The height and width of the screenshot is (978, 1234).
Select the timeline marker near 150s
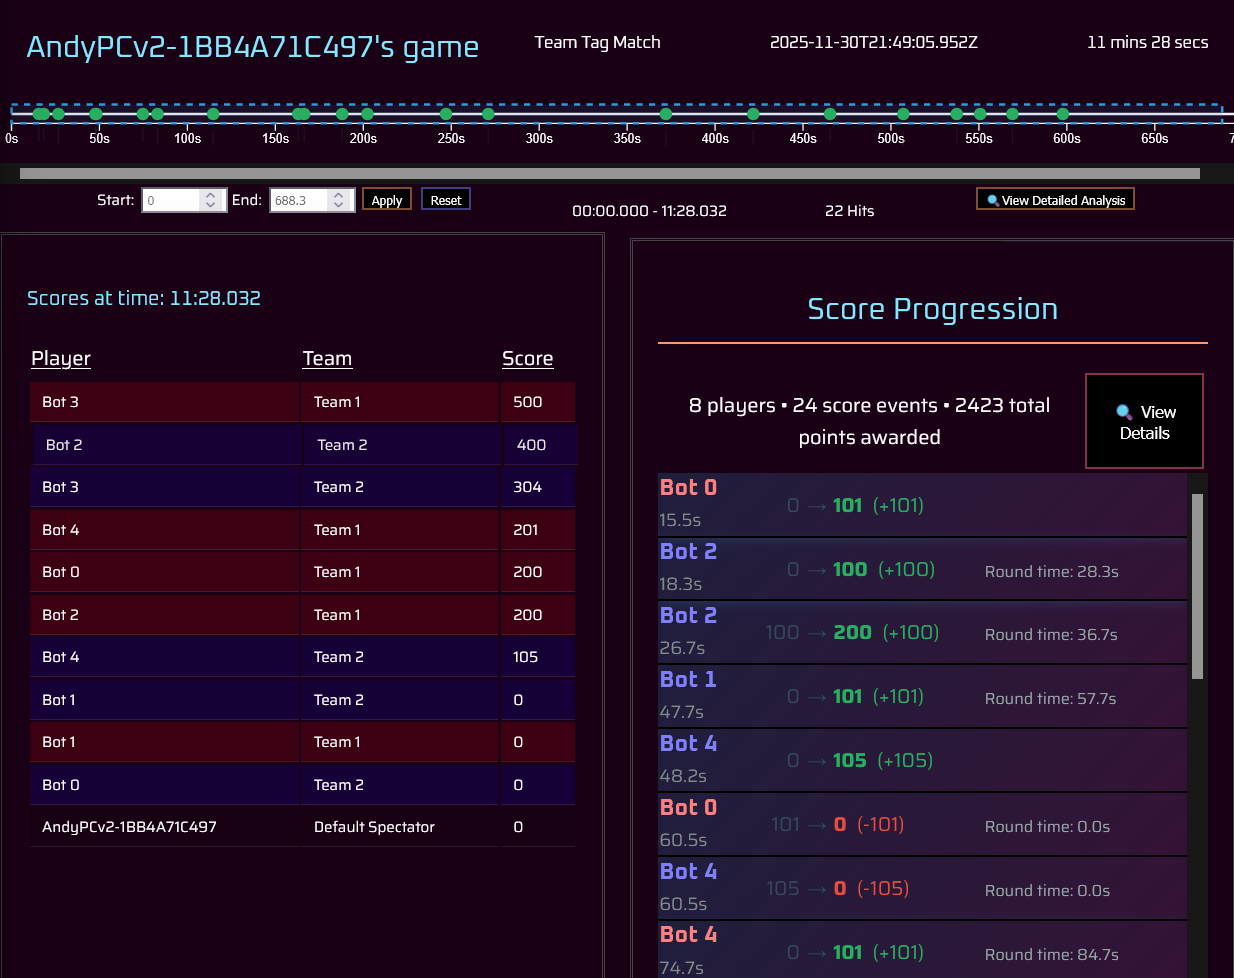tap(301, 115)
